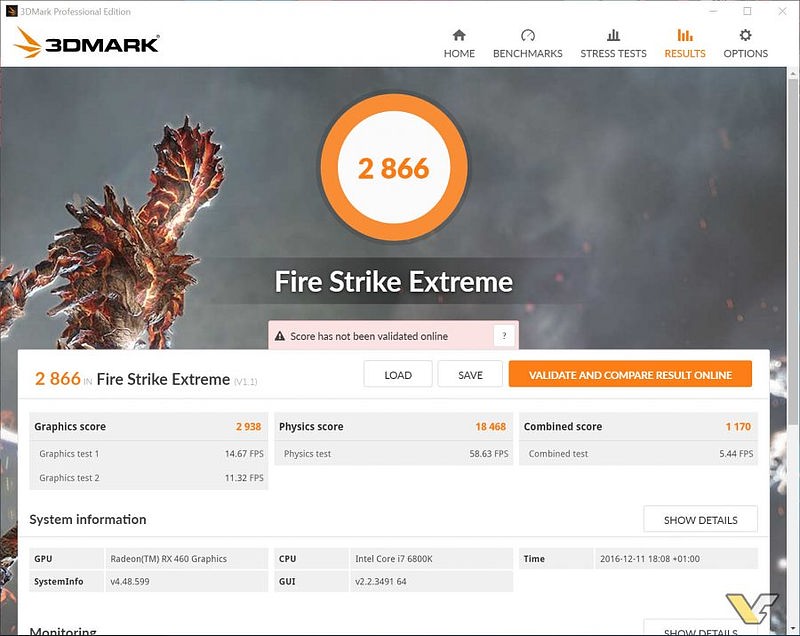
Task: Close the 3DMark window
Action: pyautogui.click(x=782, y=11)
